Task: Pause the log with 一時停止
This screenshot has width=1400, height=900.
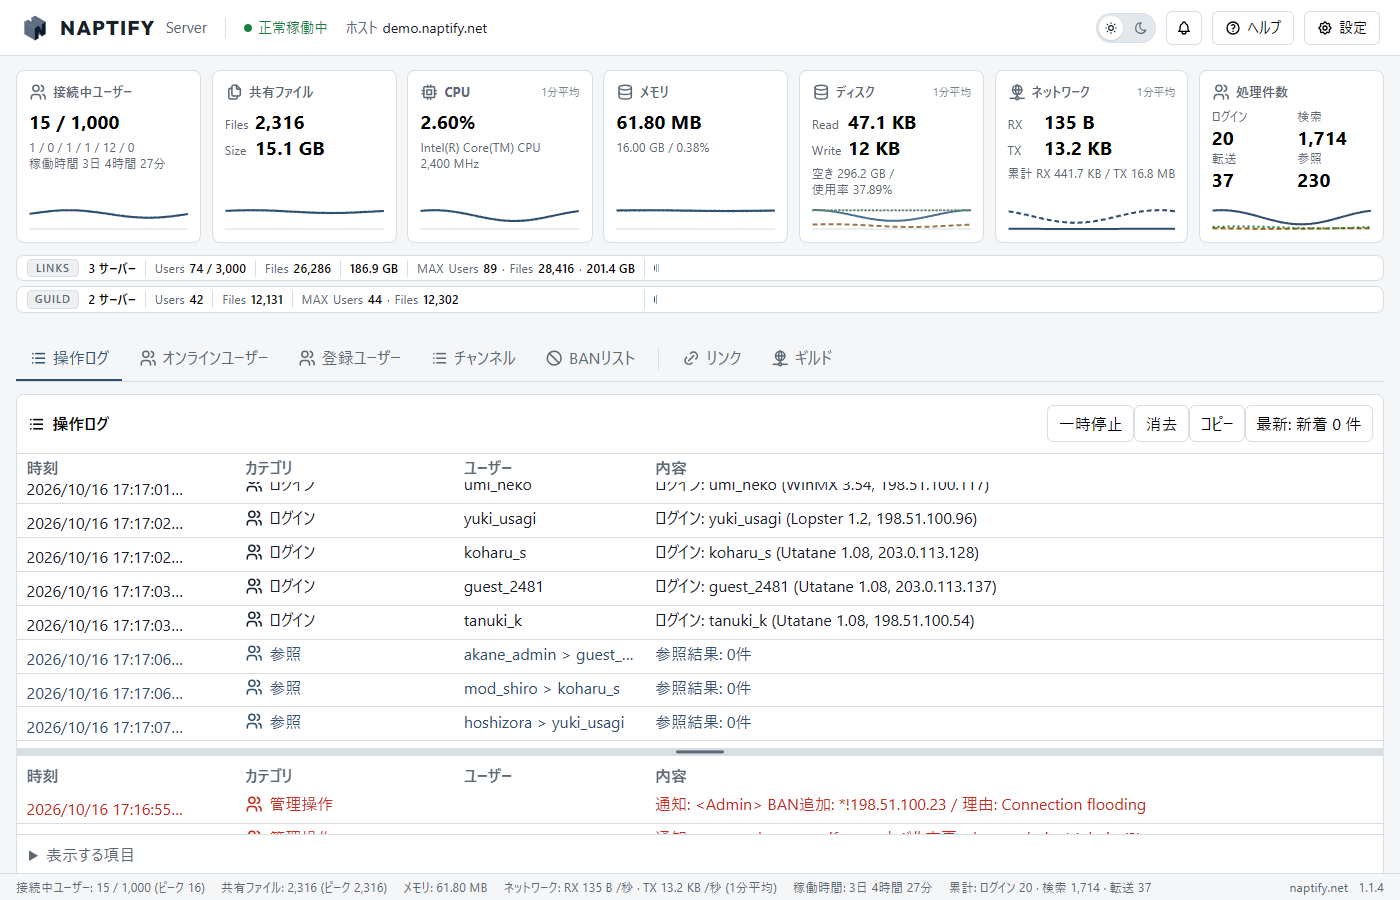Action: point(1091,424)
